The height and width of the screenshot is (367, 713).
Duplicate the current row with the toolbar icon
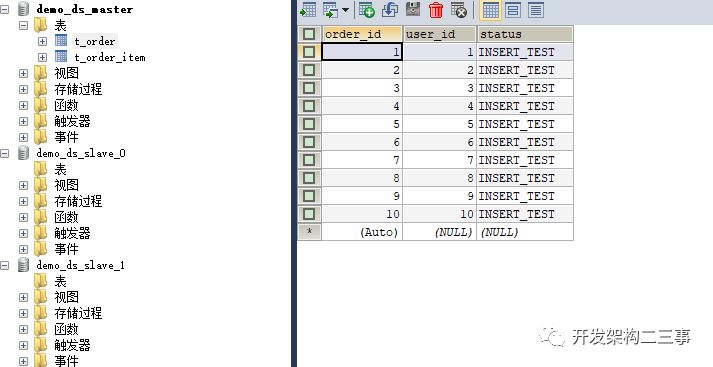click(x=390, y=10)
